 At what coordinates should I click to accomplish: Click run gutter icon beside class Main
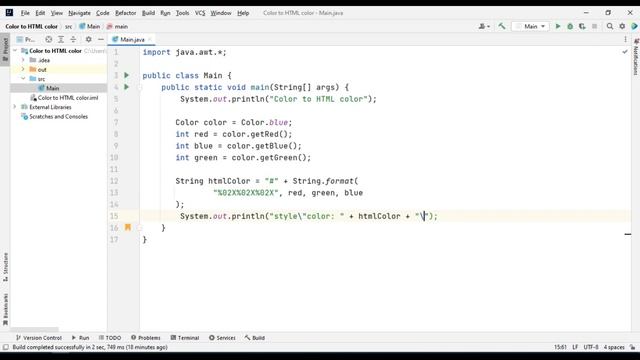(x=127, y=75)
